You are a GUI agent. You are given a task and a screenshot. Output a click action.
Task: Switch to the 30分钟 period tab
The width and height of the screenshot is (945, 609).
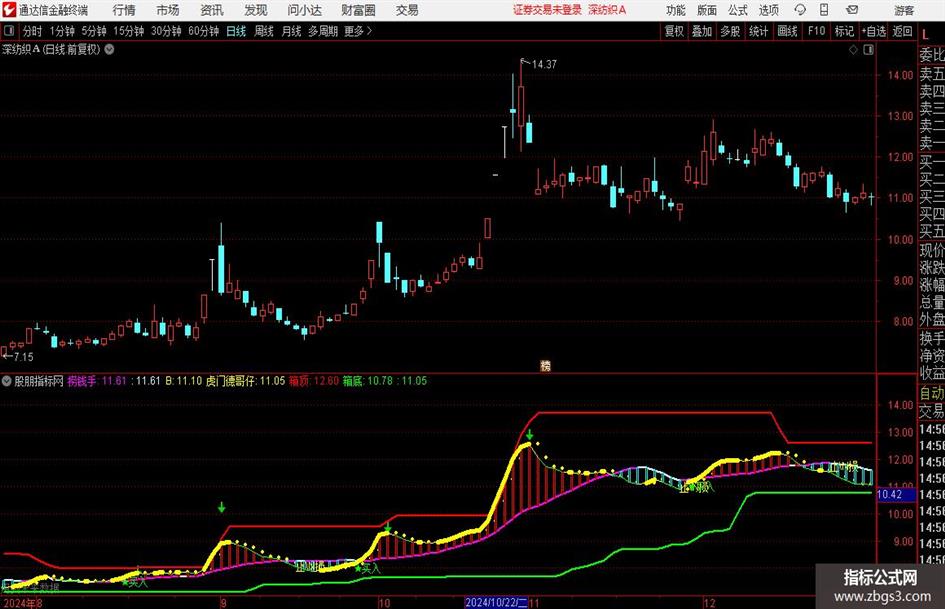click(166, 31)
